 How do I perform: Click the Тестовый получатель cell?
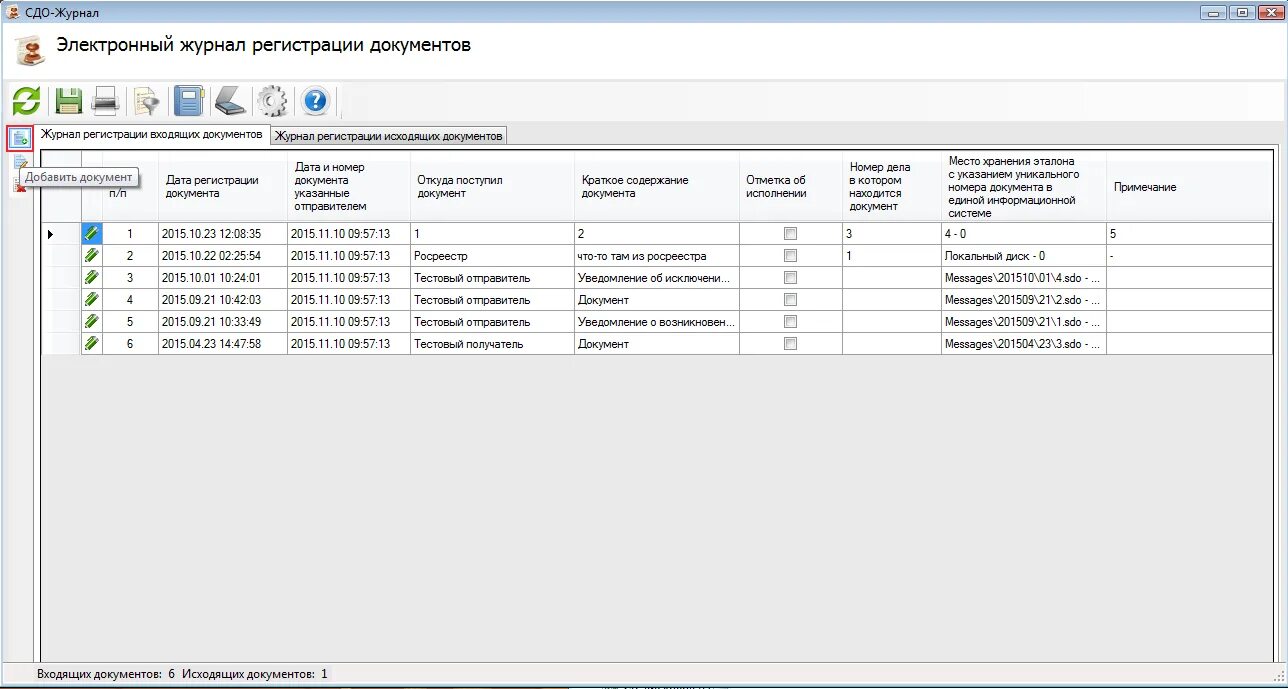tap(492, 343)
